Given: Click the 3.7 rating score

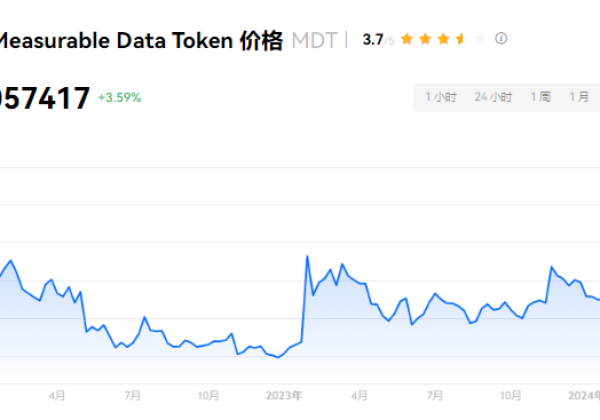Looking at the screenshot, I should [374, 40].
